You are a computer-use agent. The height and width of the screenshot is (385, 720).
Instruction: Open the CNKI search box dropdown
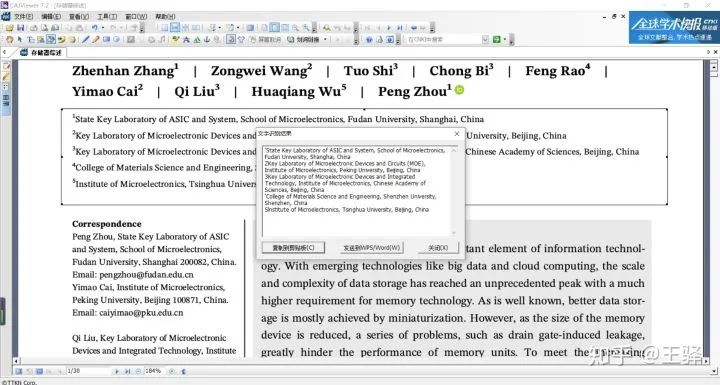(x=485, y=40)
